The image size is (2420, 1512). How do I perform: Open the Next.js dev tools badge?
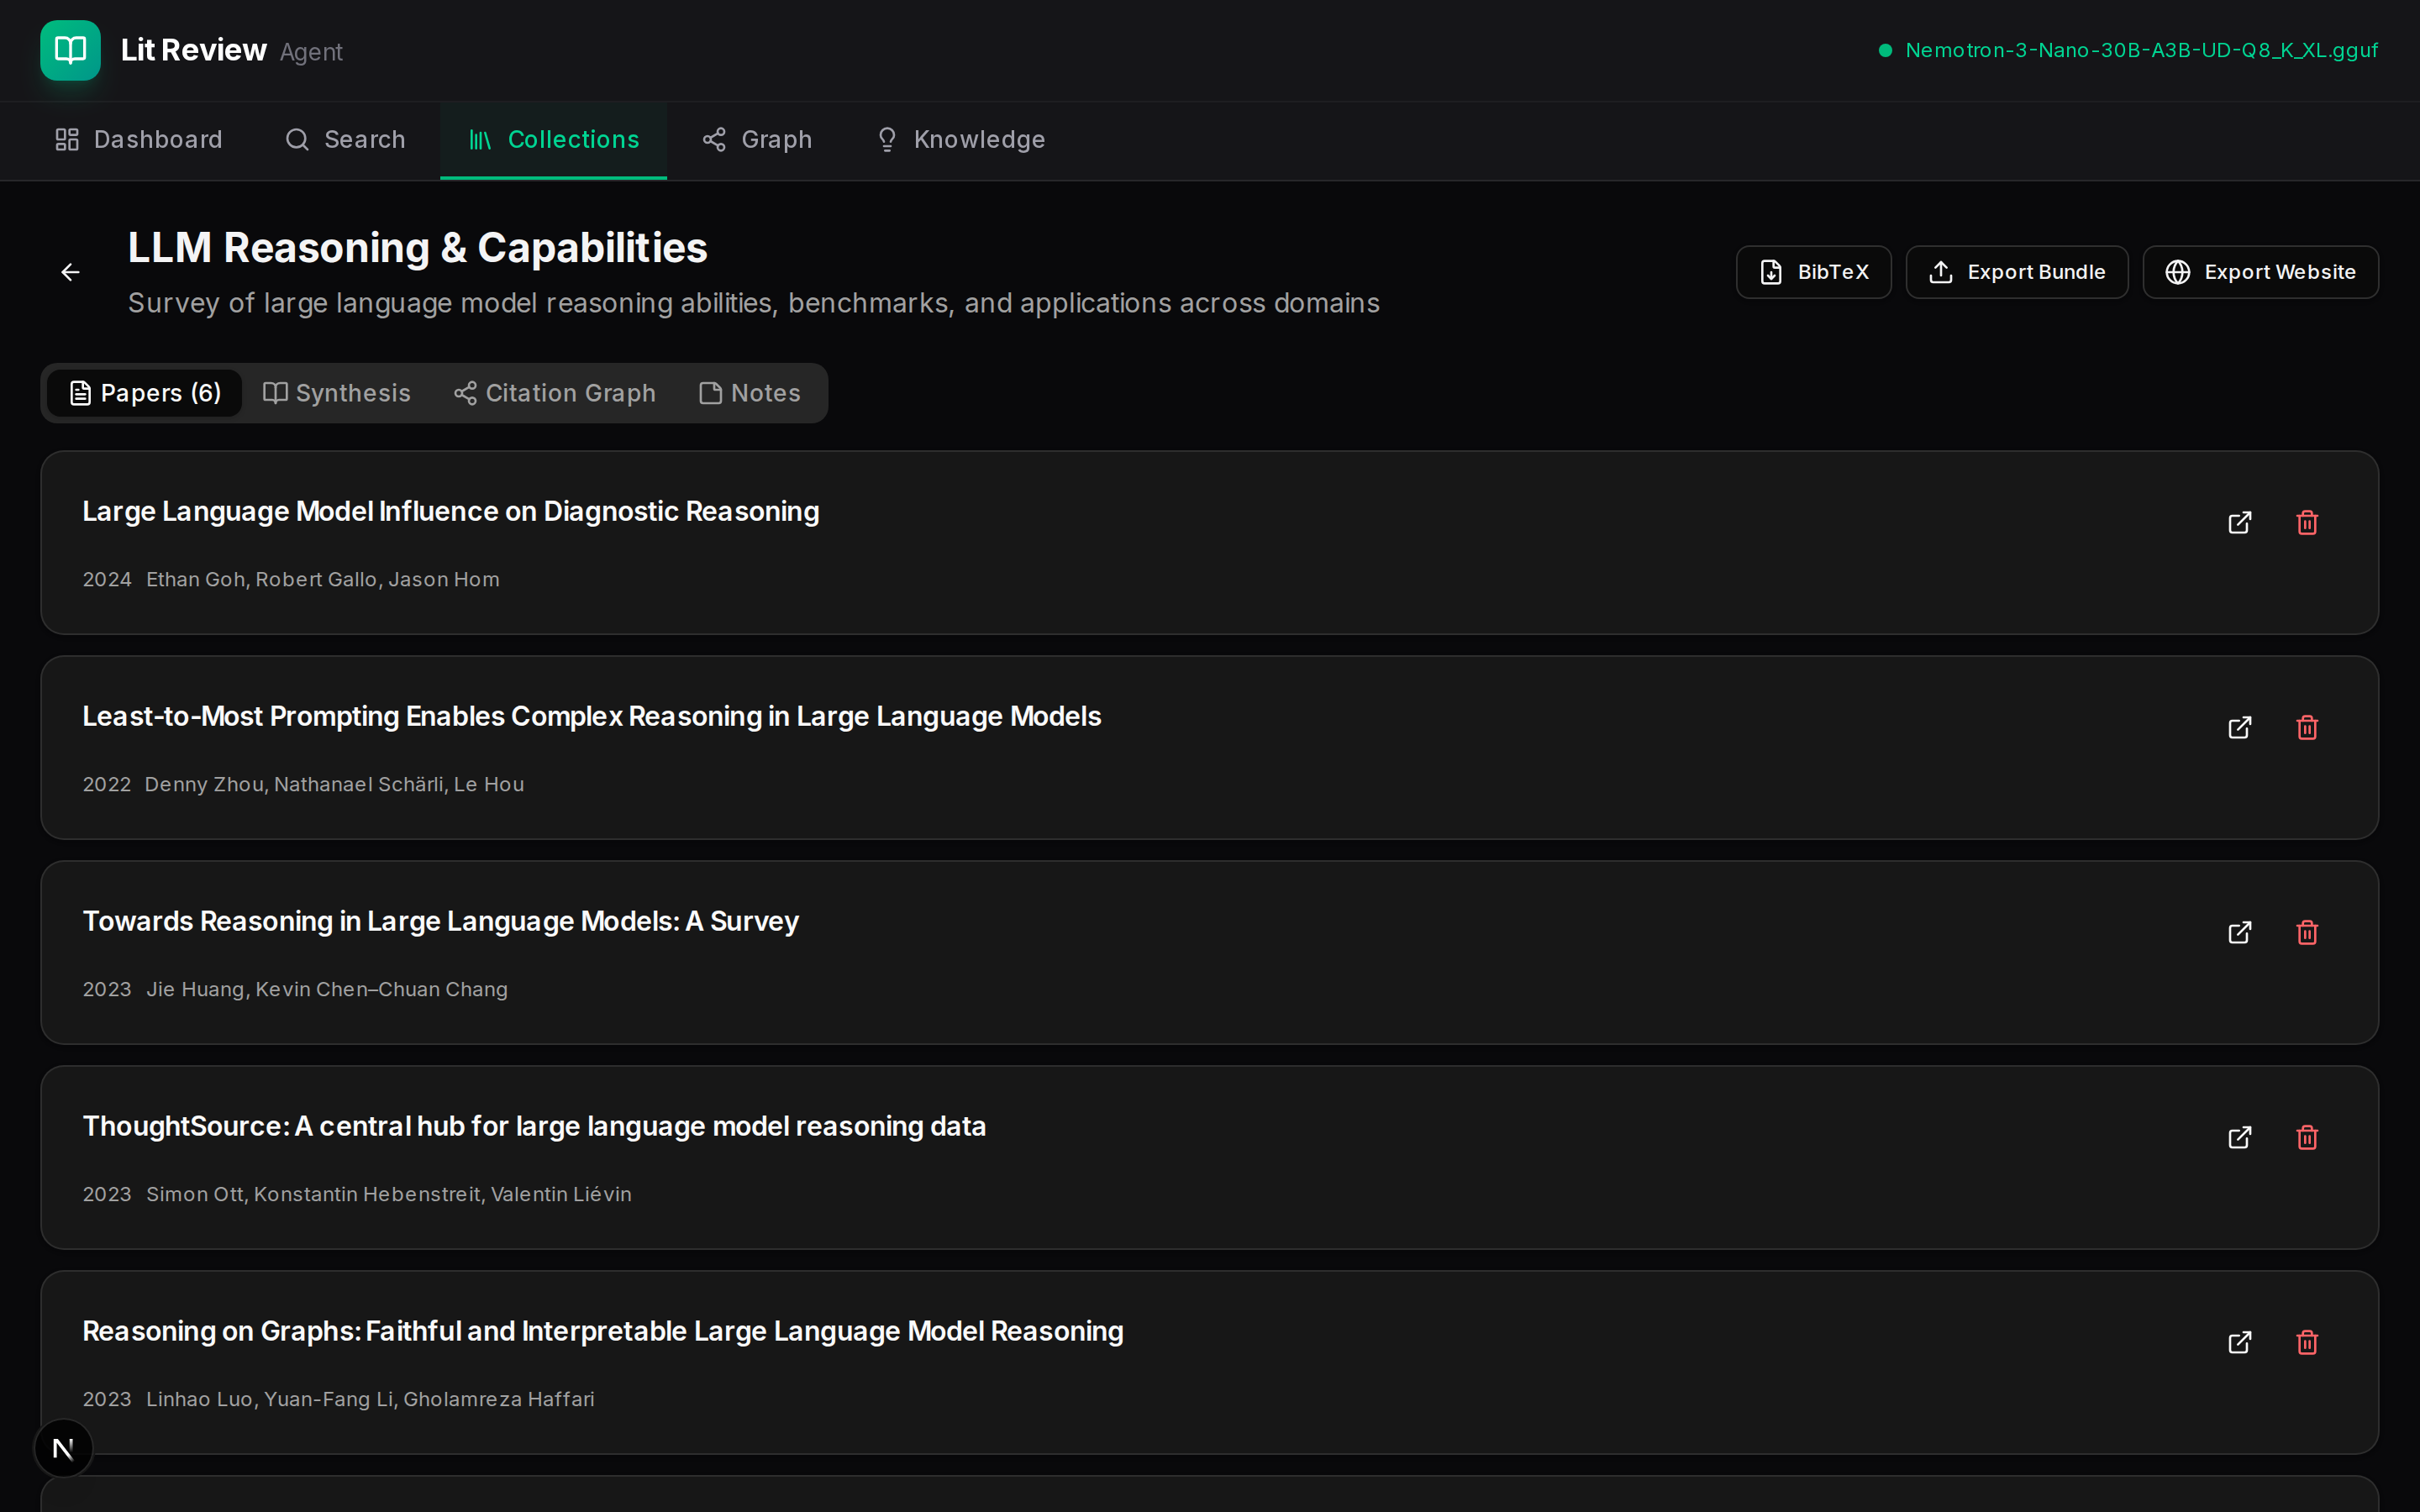click(x=63, y=1448)
